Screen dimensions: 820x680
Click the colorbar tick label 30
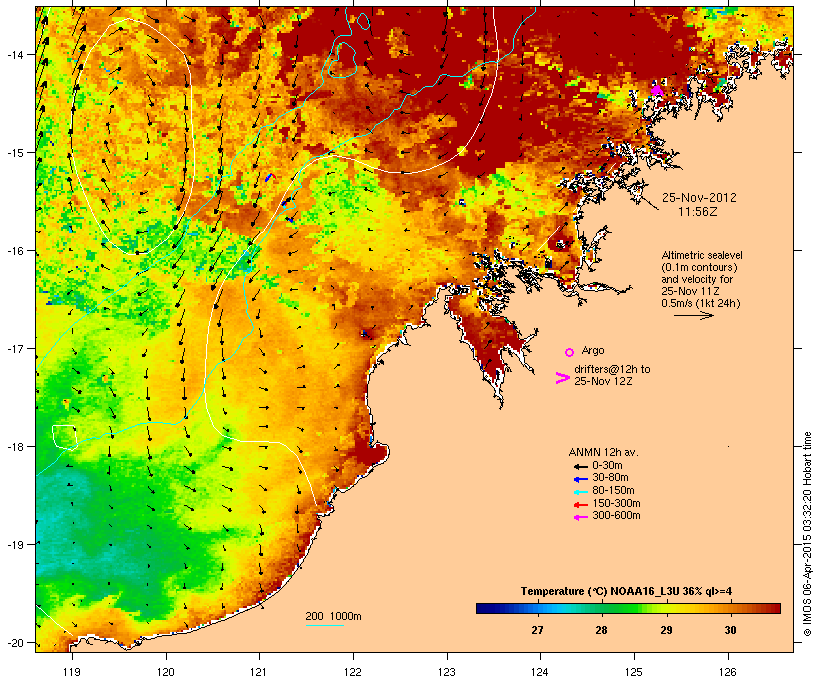[730, 630]
